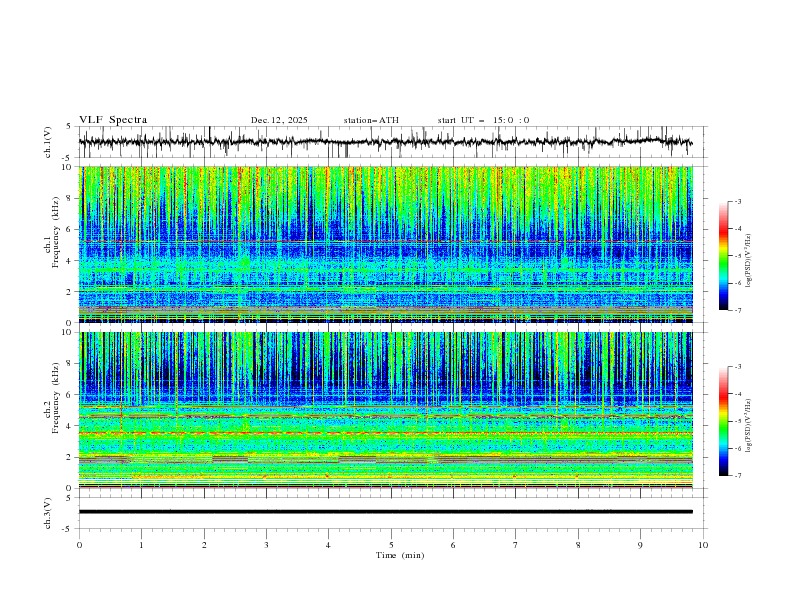Viewport: 792px width, 612px height.
Task: Click the ch.2 'Frequency (kHz)' axis label
Action: (55, 398)
